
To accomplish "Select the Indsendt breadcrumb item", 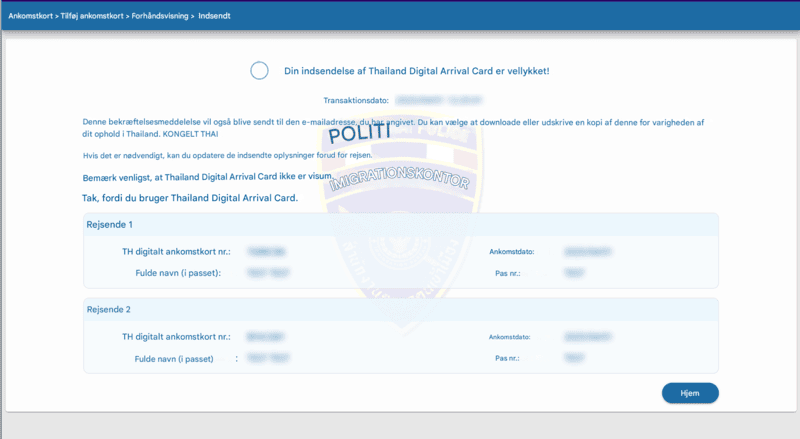I will (214, 16).
